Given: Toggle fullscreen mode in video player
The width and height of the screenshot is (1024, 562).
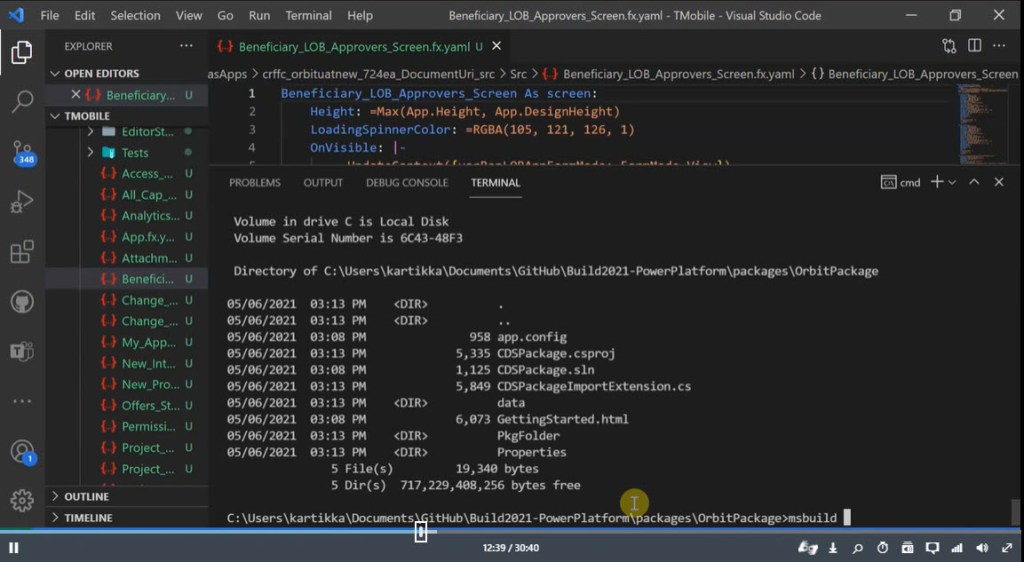Looking at the screenshot, I should click(x=1006, y=548).
